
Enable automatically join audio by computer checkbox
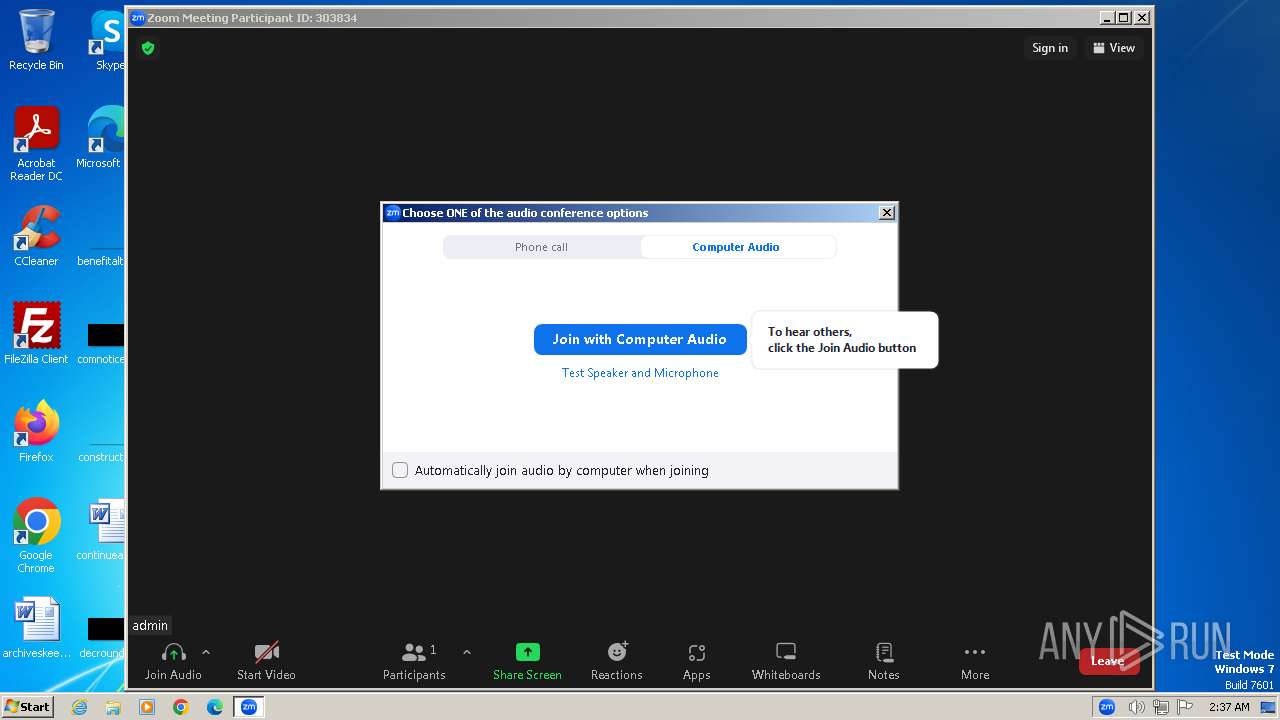(400, 470)
